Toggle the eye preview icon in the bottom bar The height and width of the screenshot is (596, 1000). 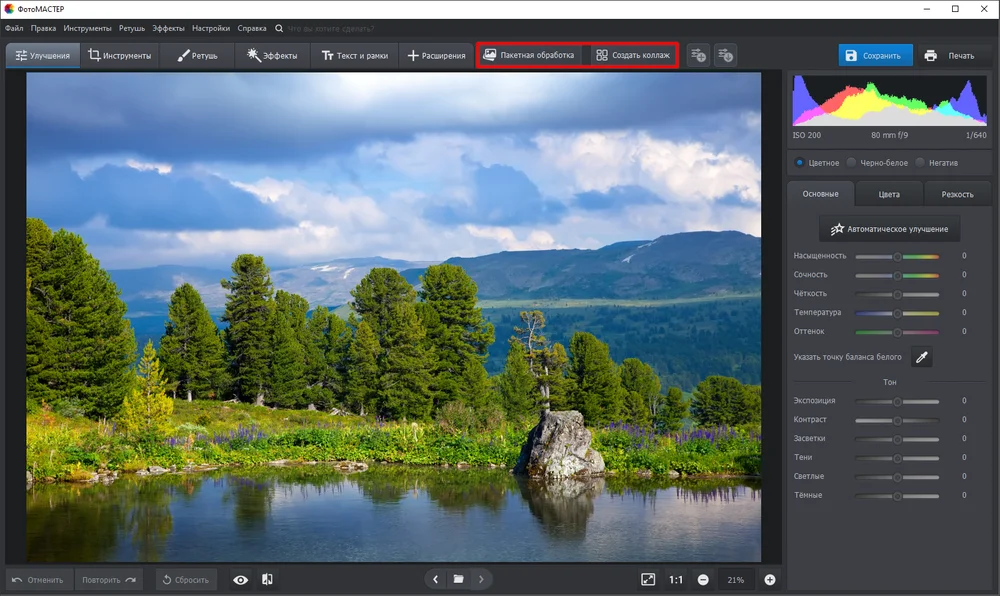(x=240, y=579)
